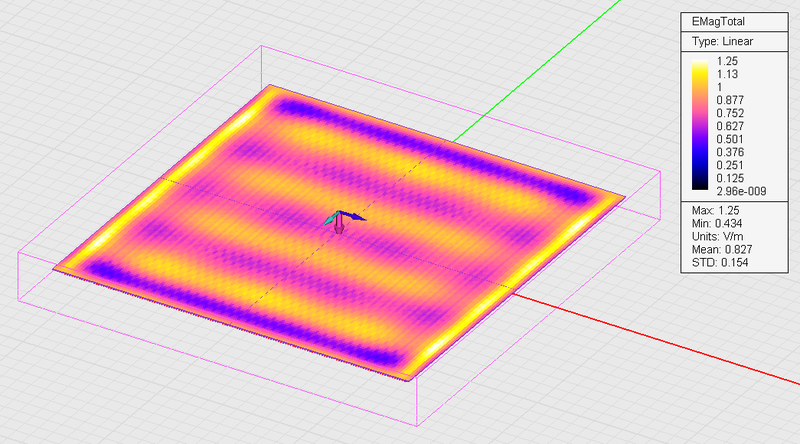Click the 1.25 top scale value
800x444 pixels.
727,61
